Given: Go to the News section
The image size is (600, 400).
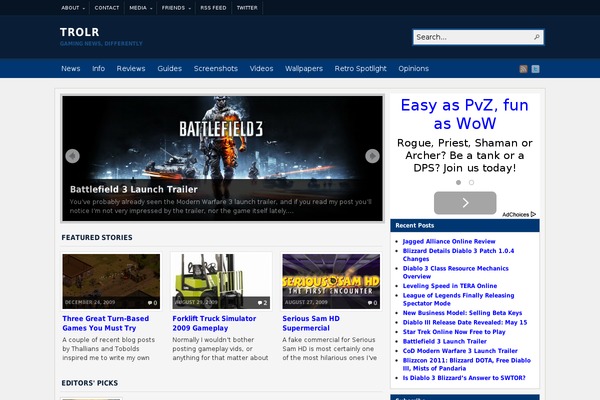Looking at the screenshot, I should pyautogui.click(x=71, y=69).
